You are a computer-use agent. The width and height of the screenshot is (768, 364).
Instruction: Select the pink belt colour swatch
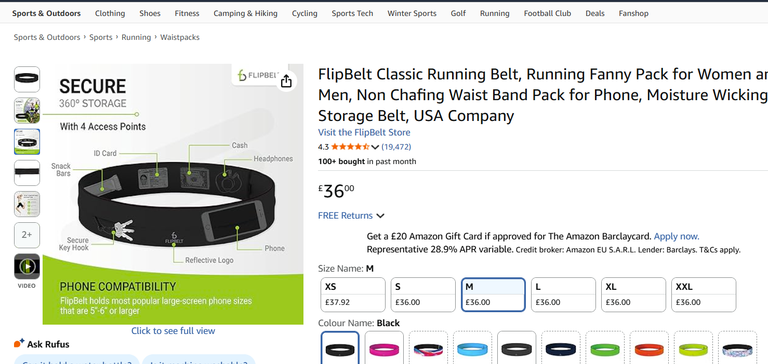coord(384,349)
